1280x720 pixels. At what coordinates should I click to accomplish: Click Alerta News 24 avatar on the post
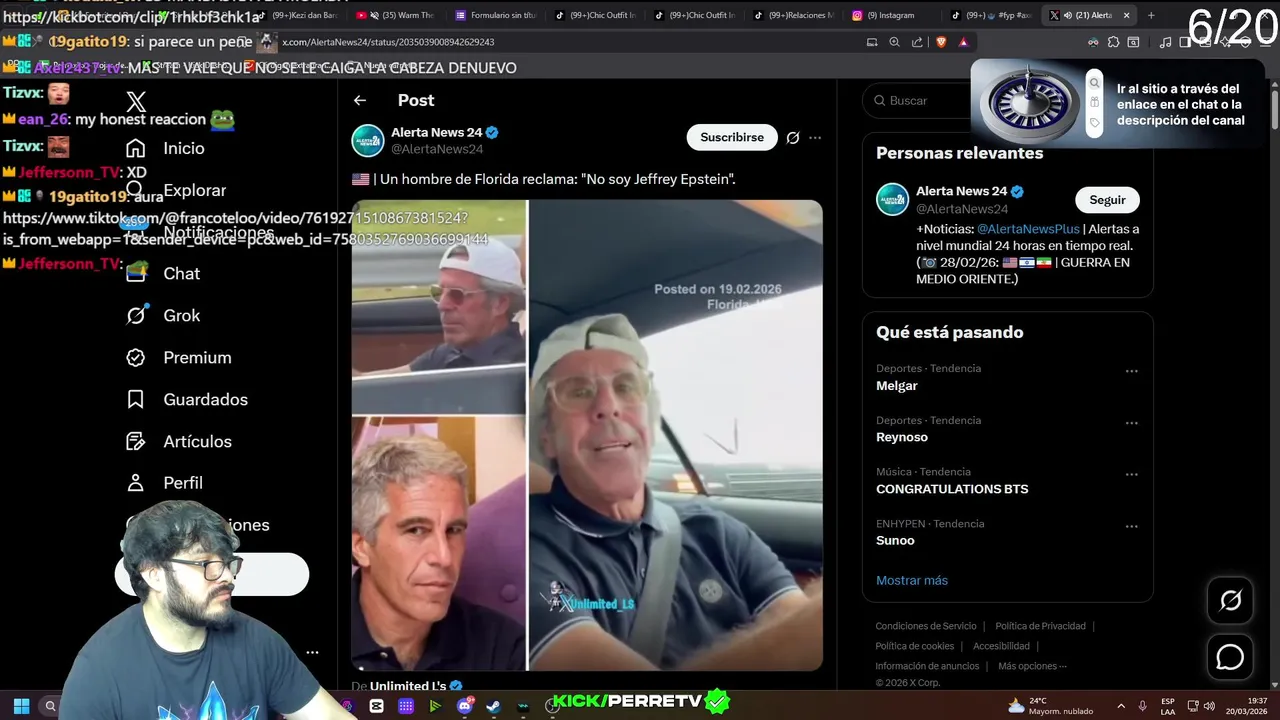pyautogui.click(x=368, y=140)
